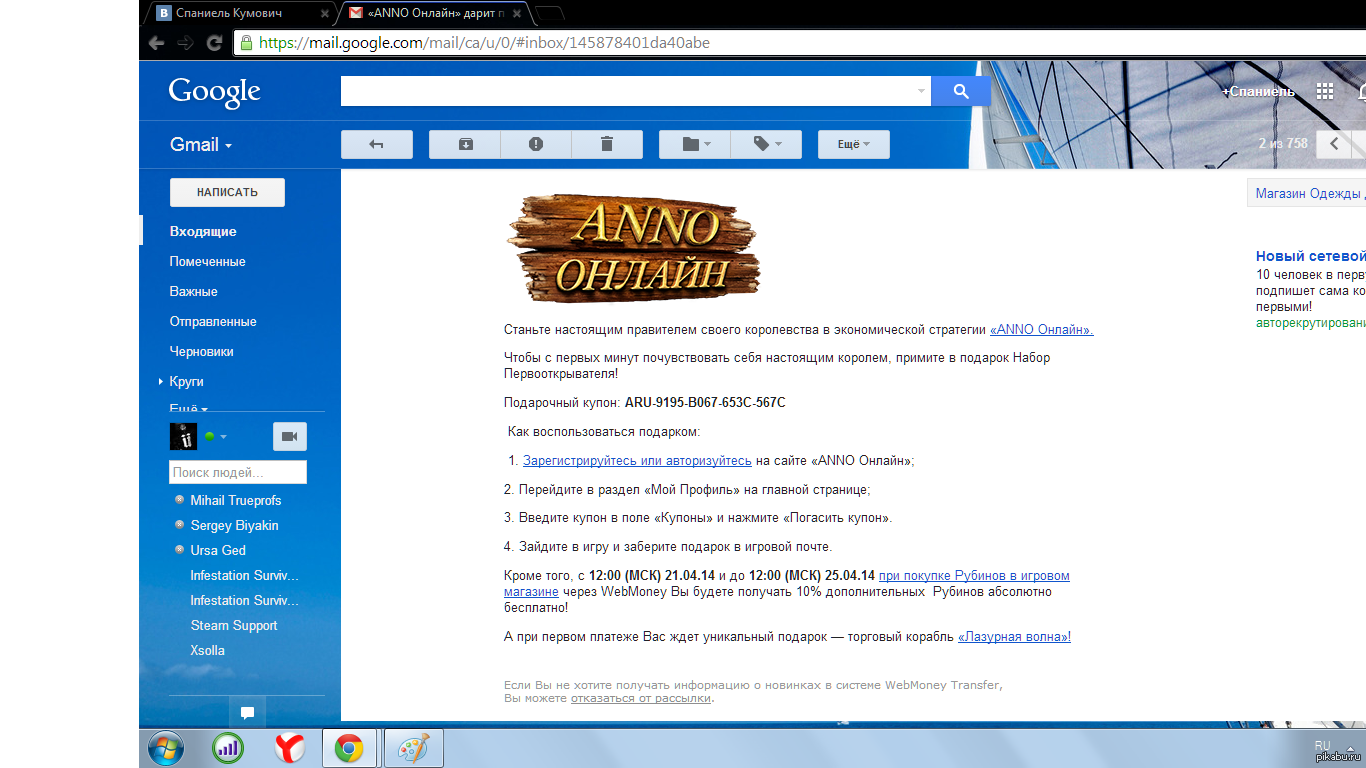Click the back-to-inbox arrow button
Screen dimensions: 1366x768
376,144
